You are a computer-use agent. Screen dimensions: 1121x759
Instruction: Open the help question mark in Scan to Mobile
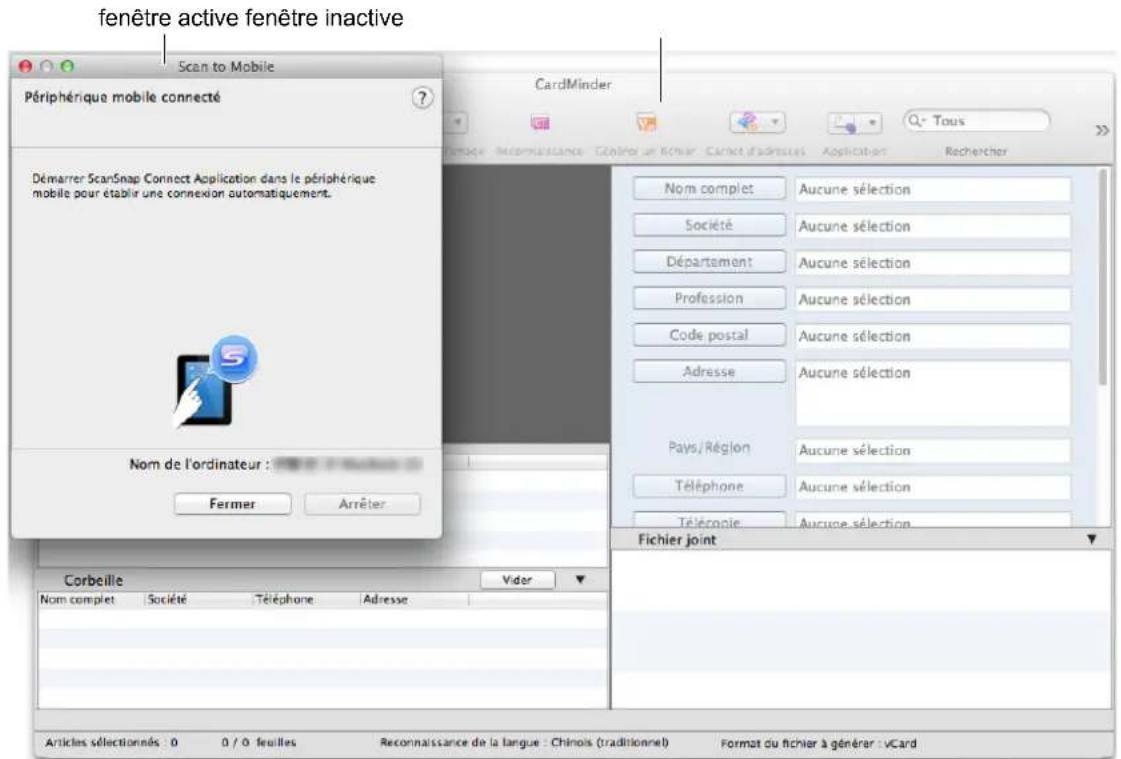(422, 98)
